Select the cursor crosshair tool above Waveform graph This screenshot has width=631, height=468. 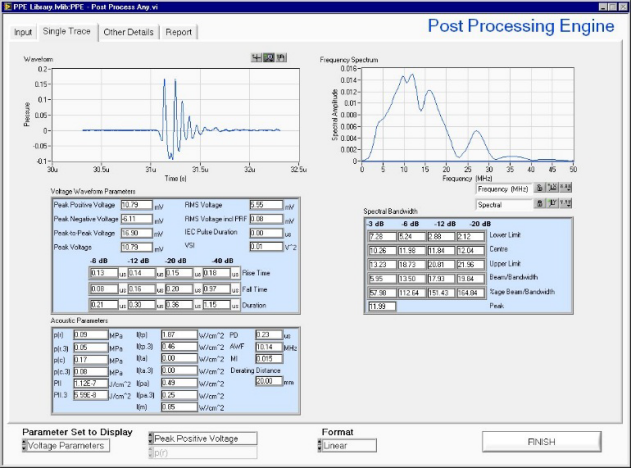(x=257, y=58)
